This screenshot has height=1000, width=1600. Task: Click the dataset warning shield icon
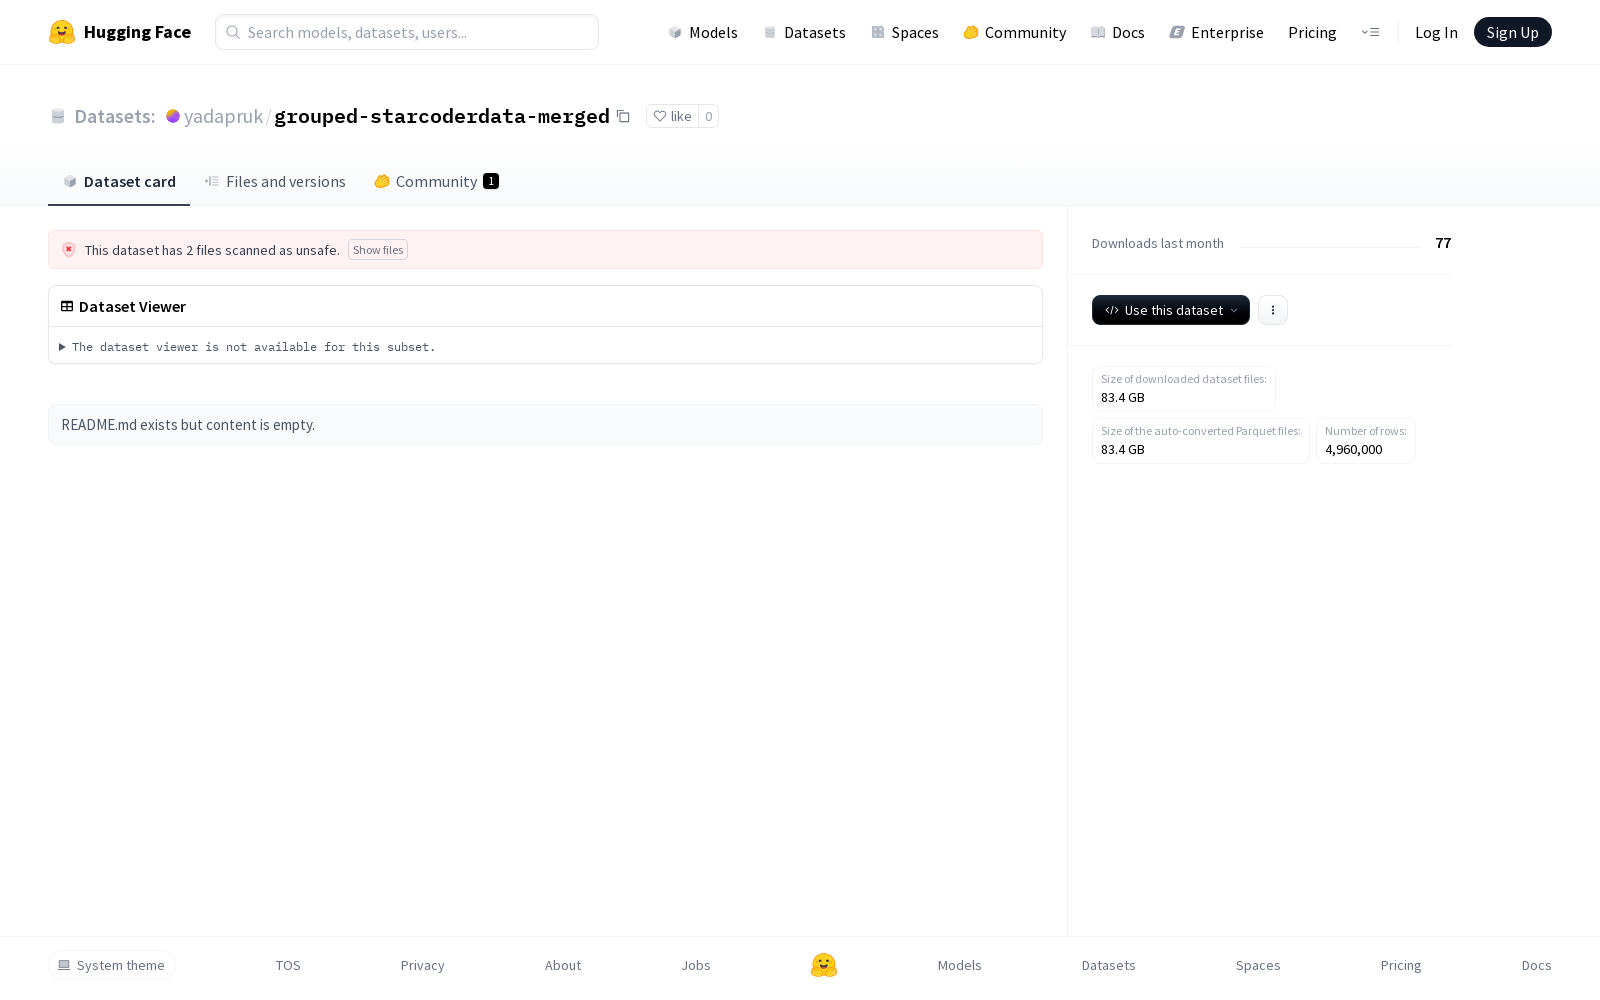pyautogui.click(x=69, y=250)
